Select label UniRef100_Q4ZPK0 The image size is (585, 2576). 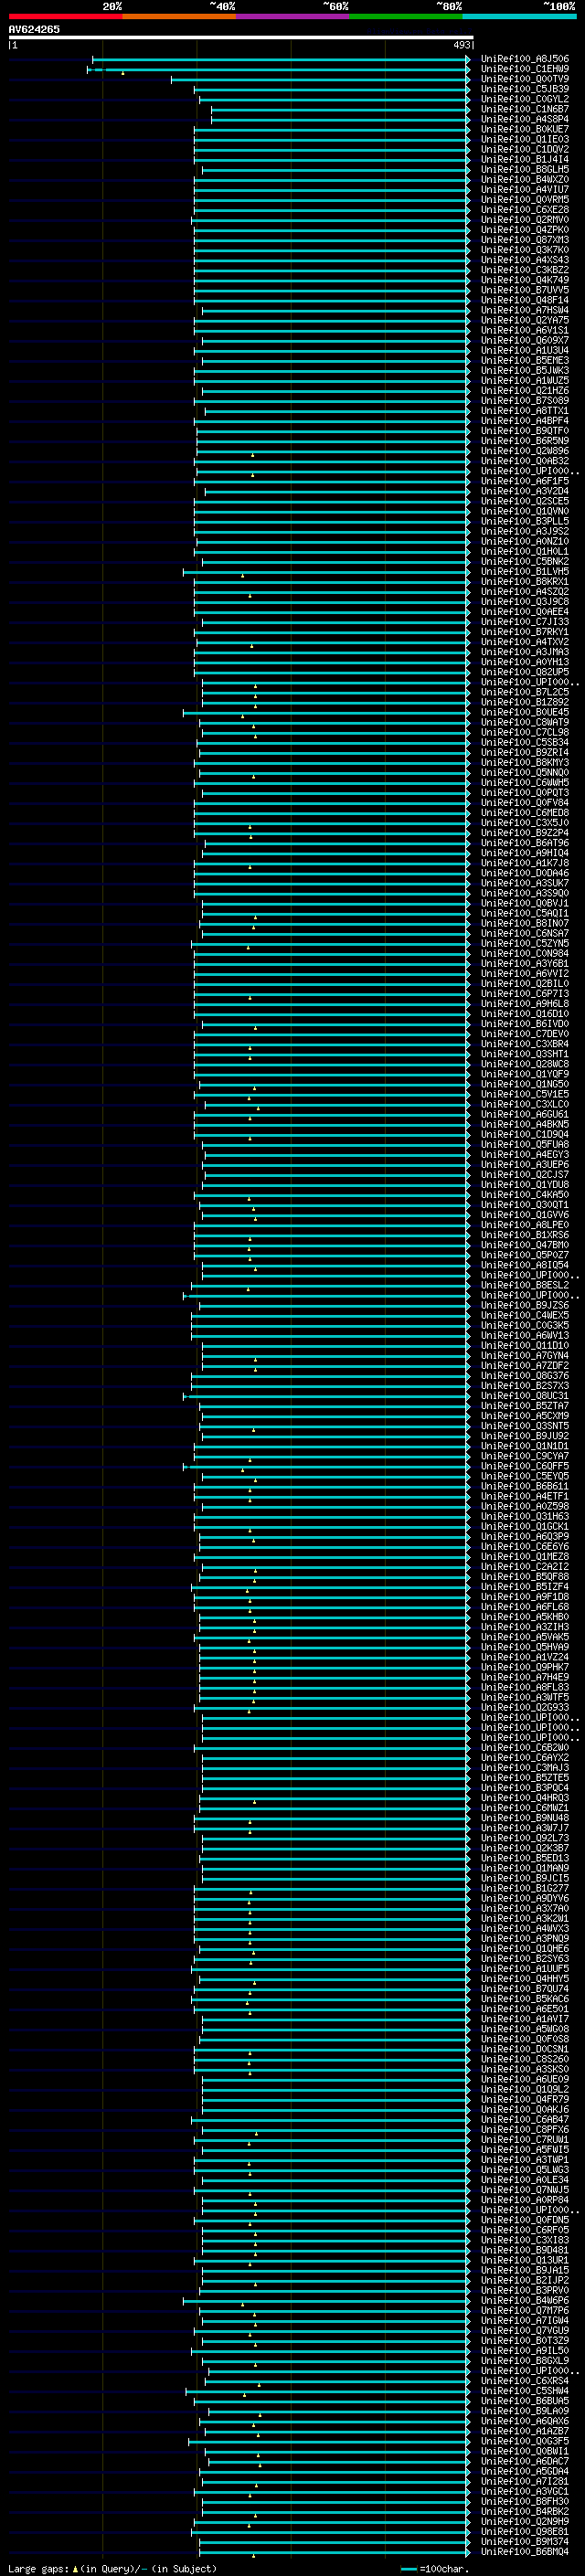[524, 229]
